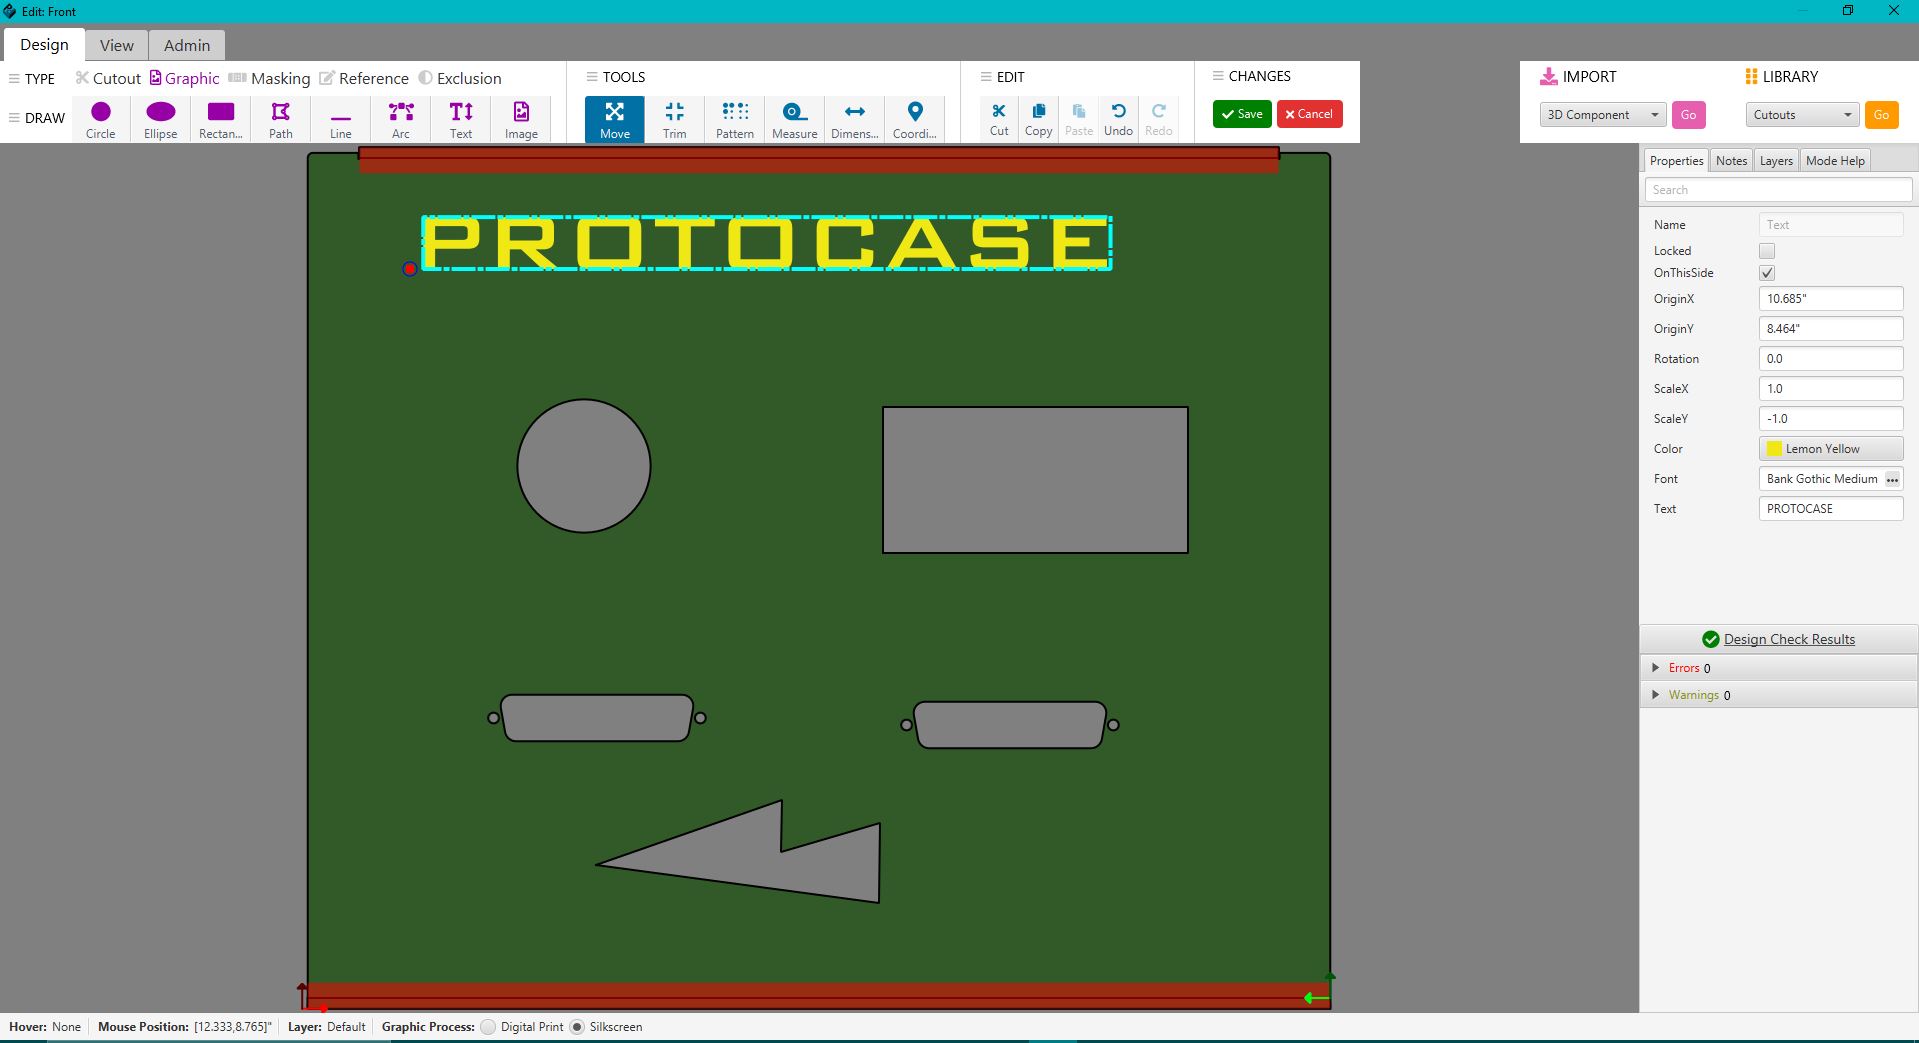
Task: Click the Redo icon
Action: (x=1159, y=118)
